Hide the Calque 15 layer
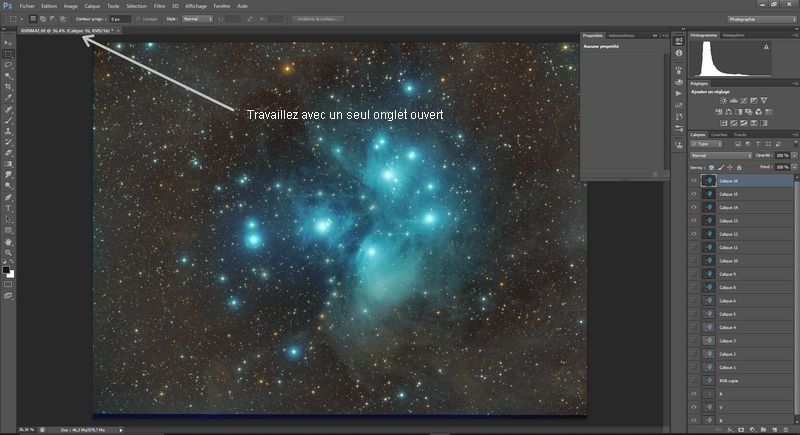This screenshot has width=800, height=435. tap(693, 194)
